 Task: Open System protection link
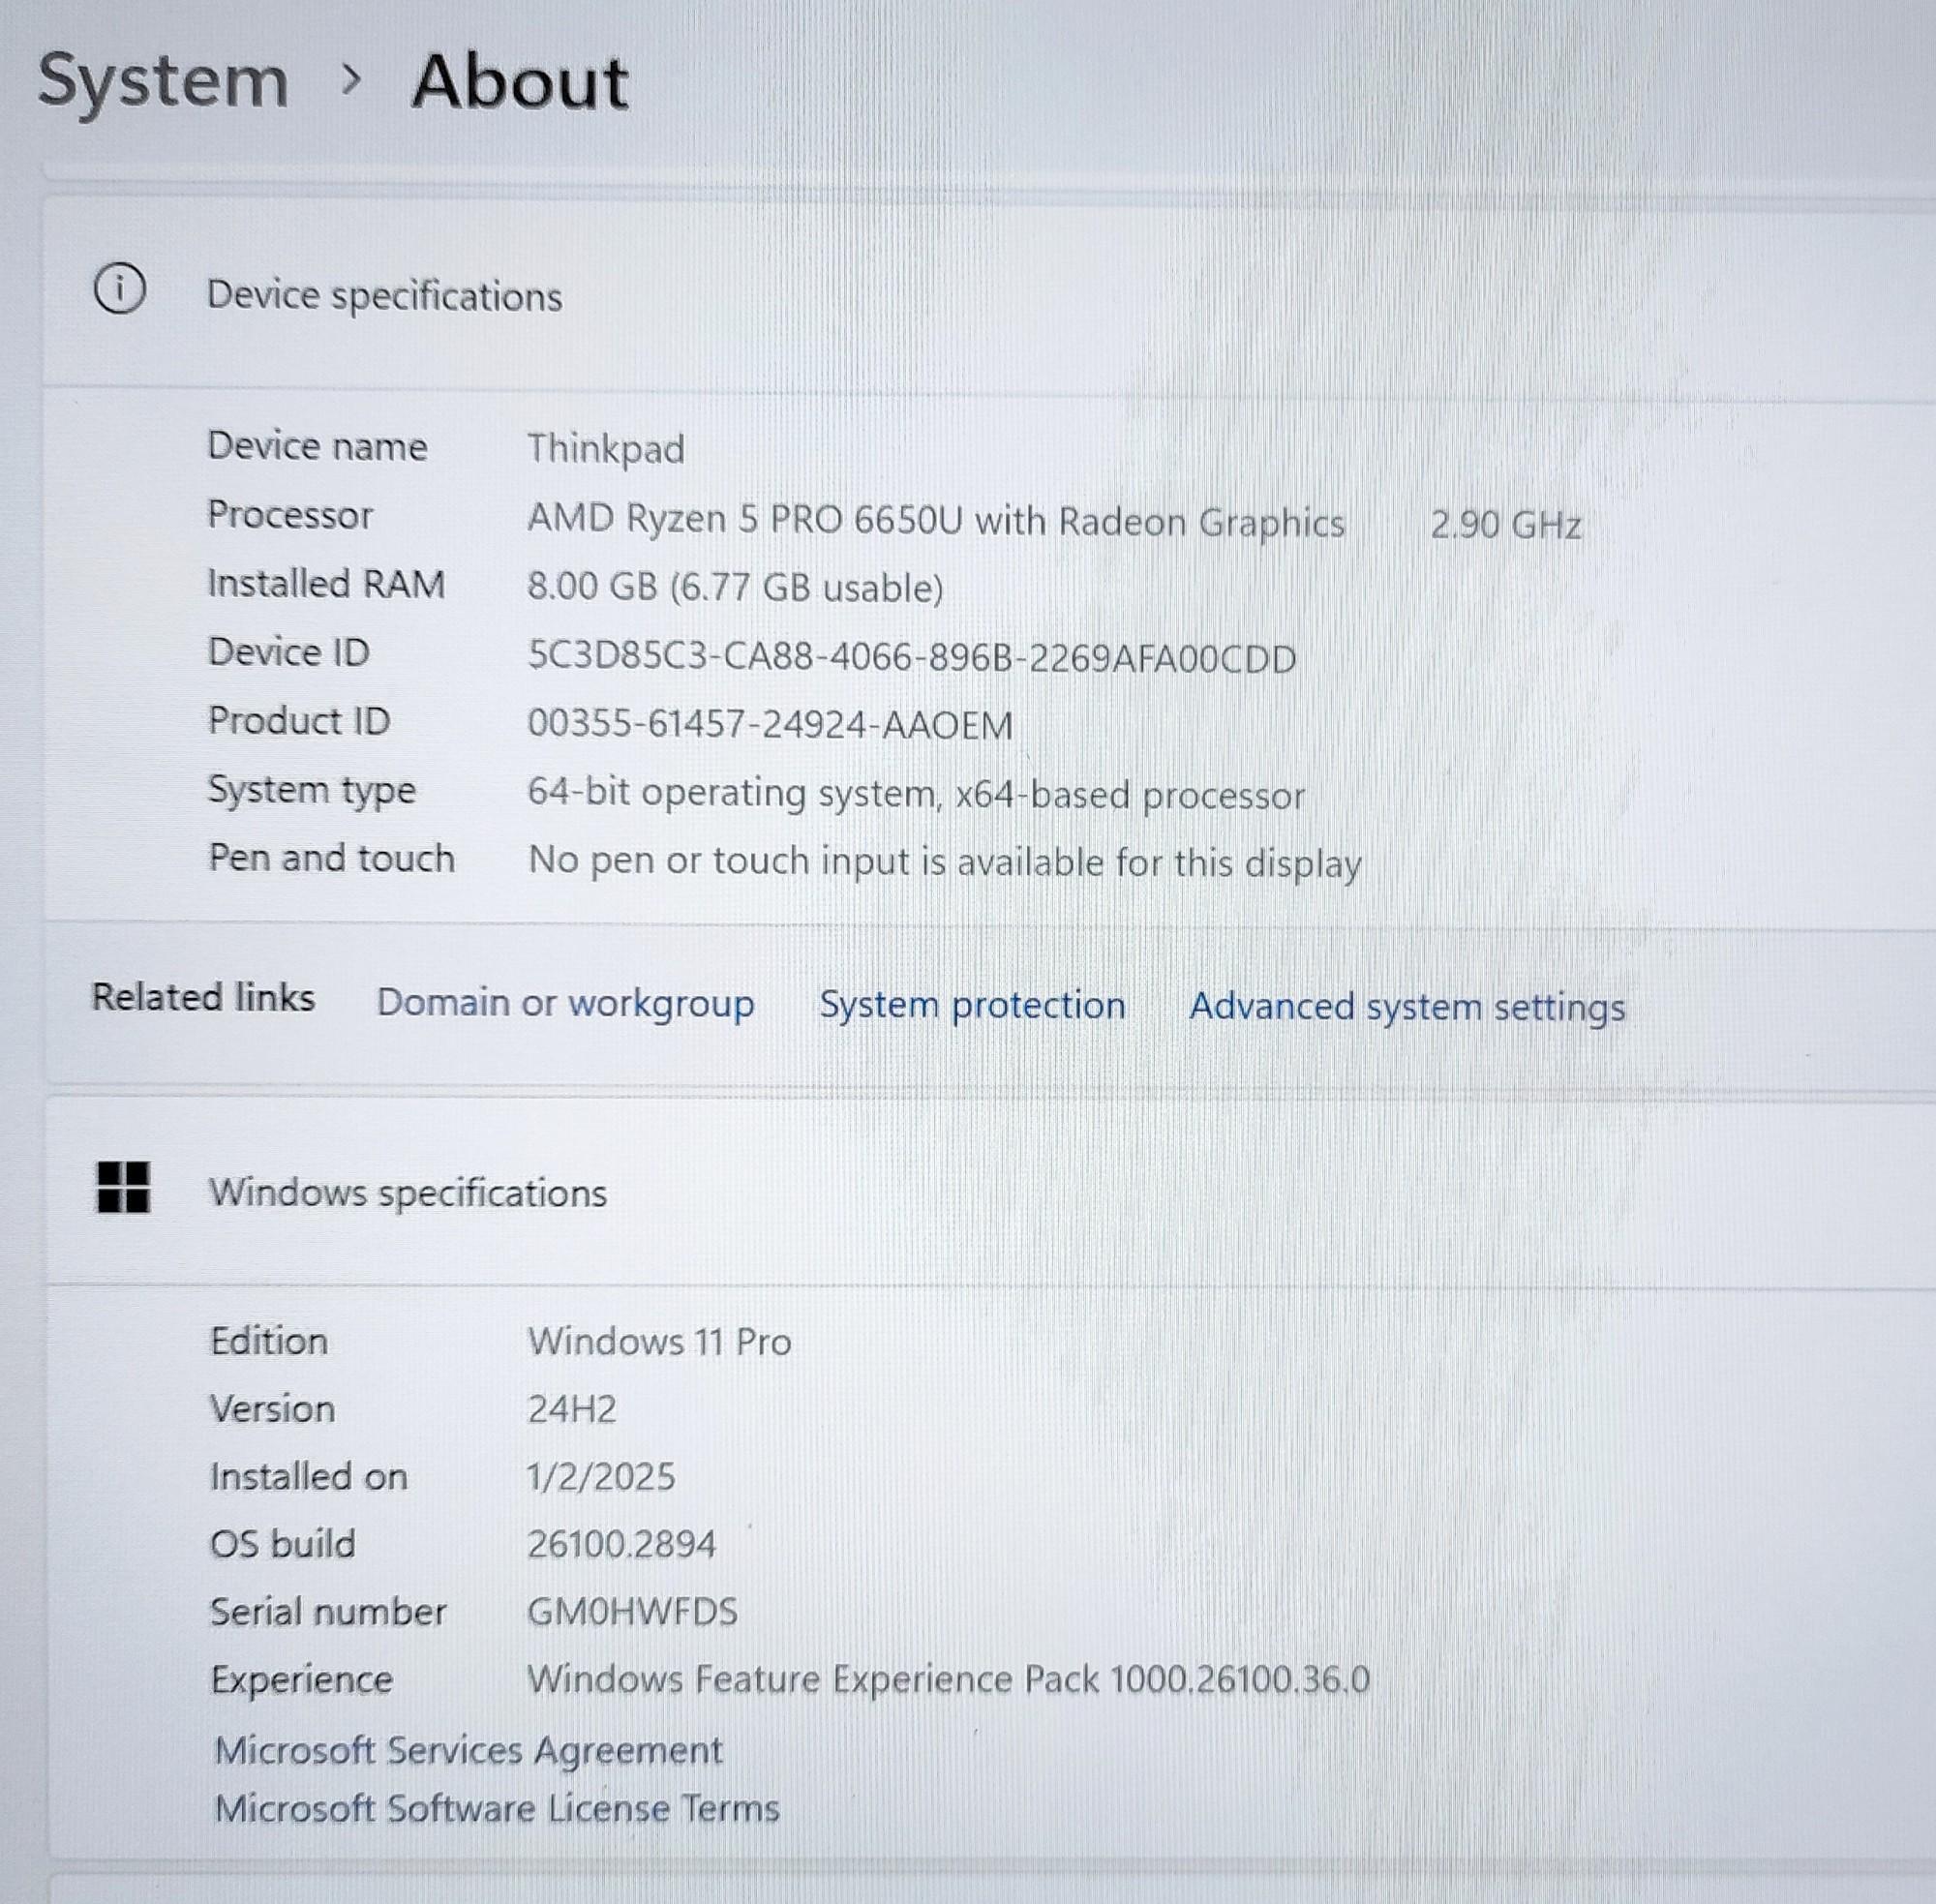pyautogui.click(x=972, y=1005)
